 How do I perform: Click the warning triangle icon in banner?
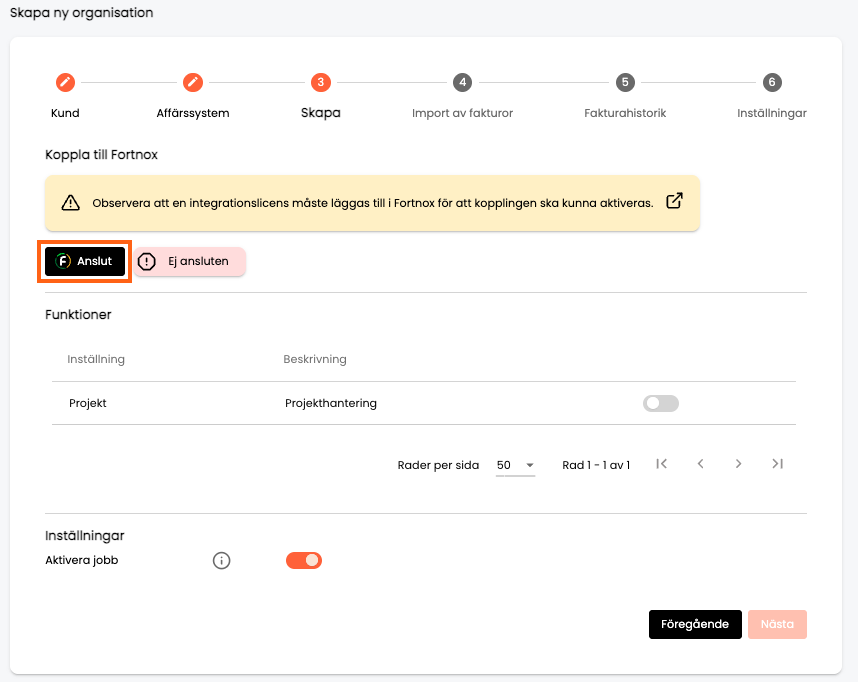click(x=71, y=203)
